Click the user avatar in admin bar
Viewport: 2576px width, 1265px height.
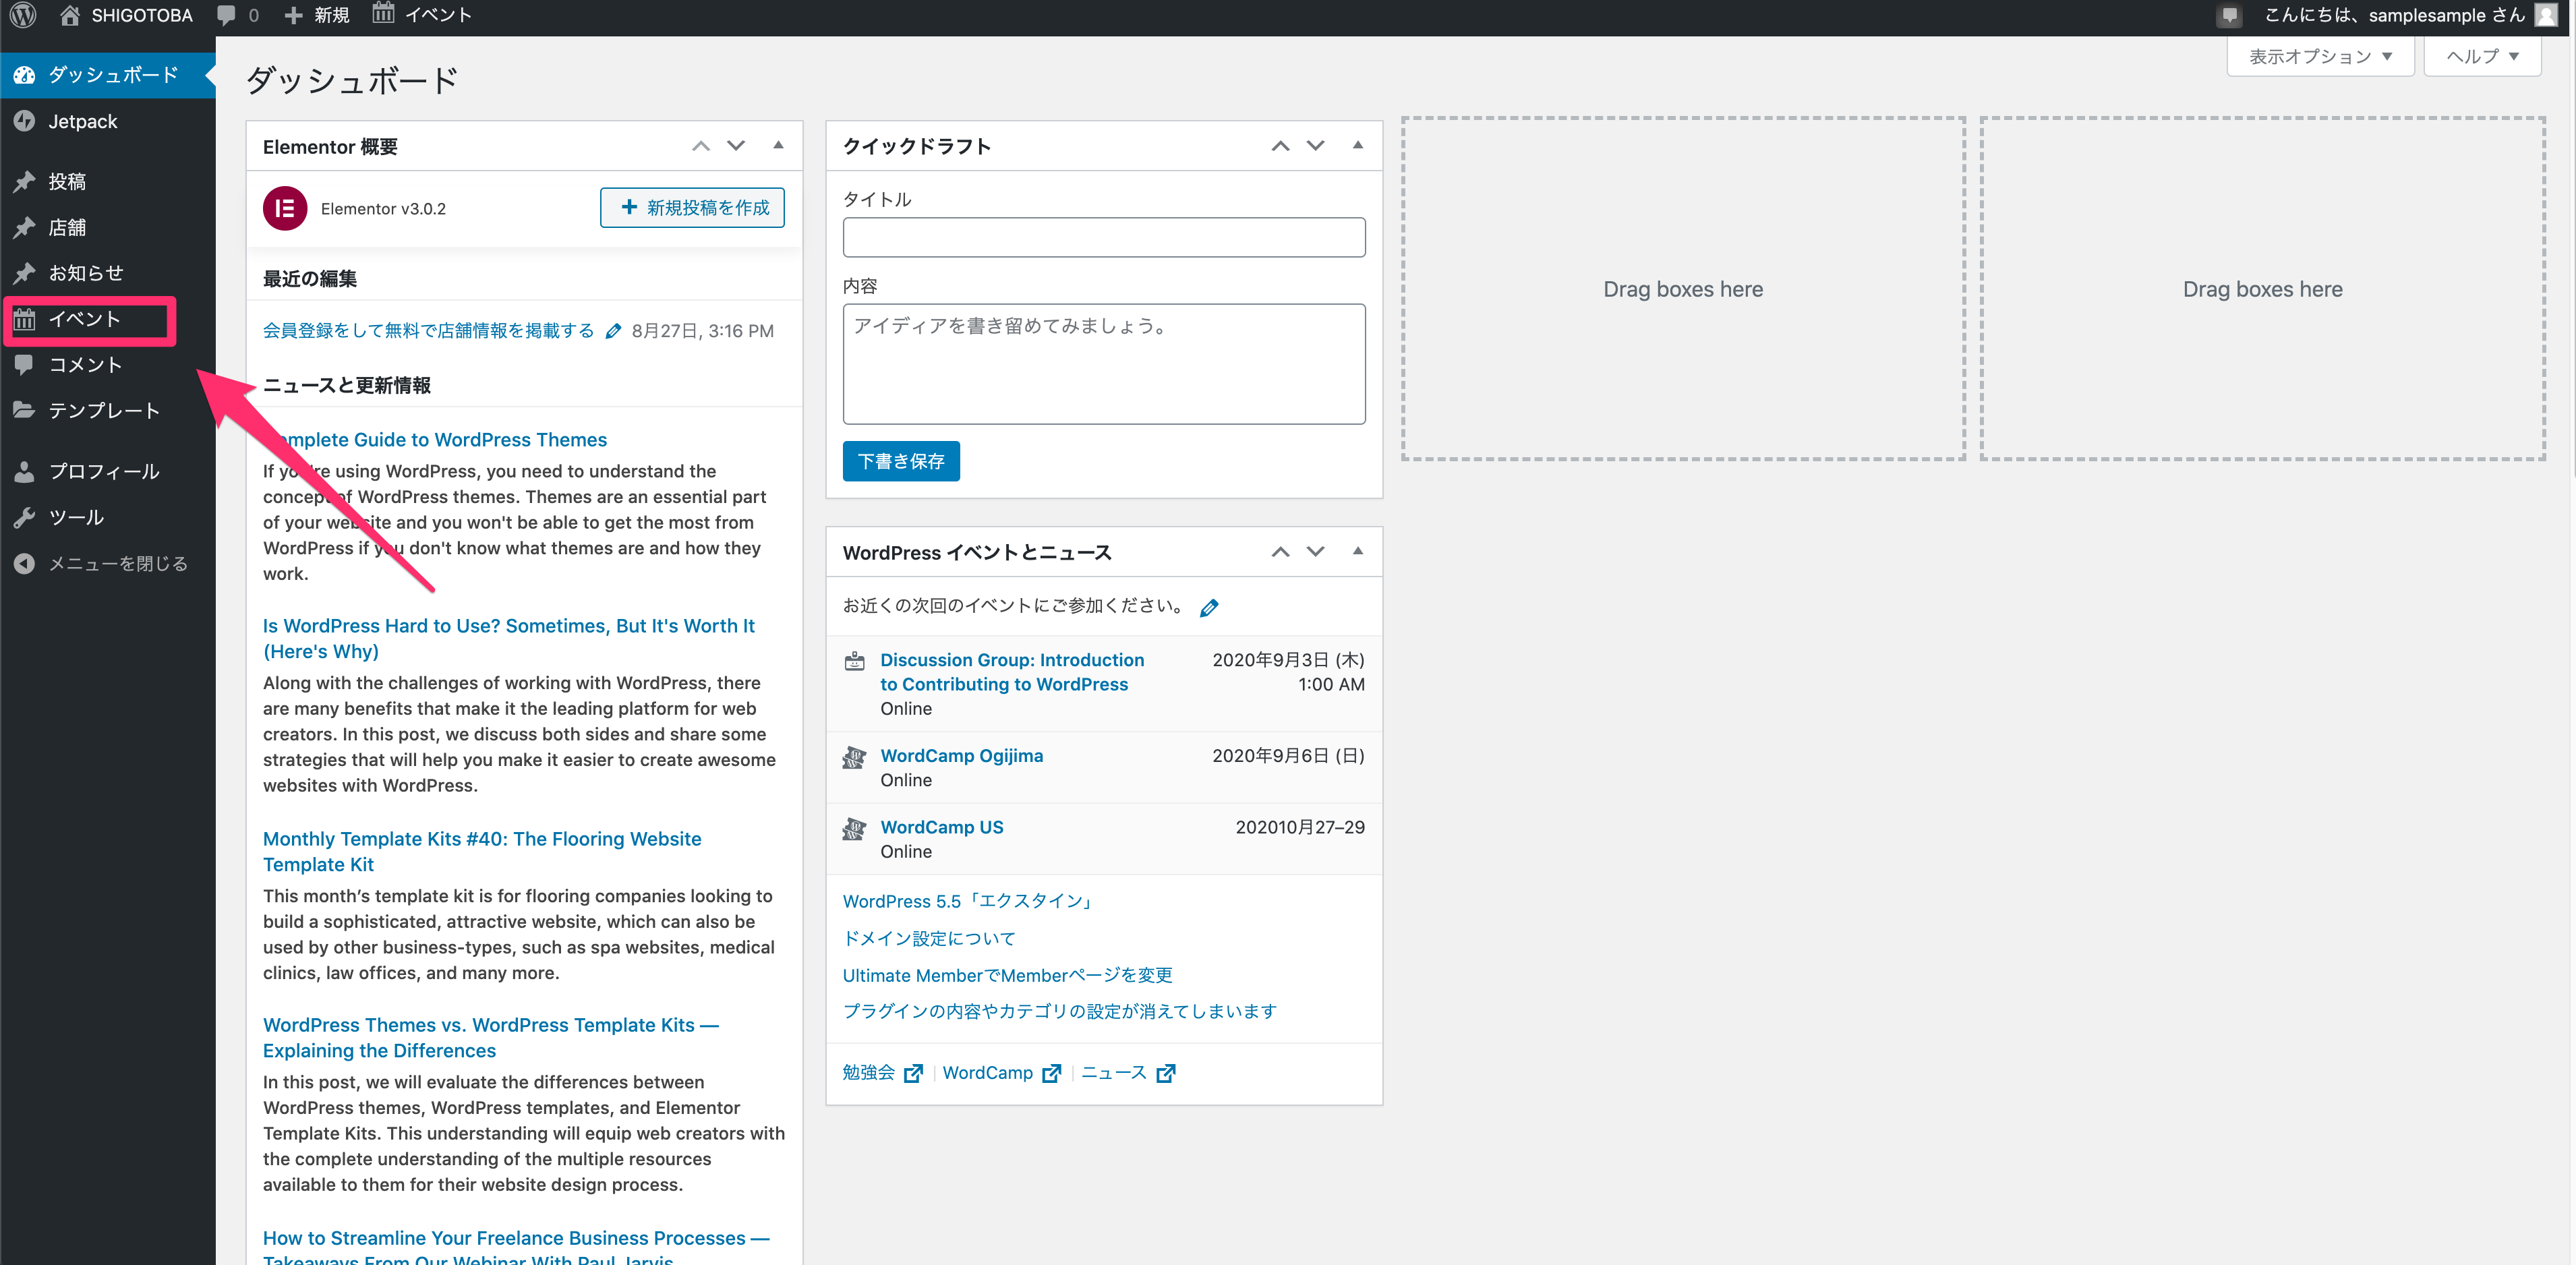pyautogui.click(x=2546, y=15)
